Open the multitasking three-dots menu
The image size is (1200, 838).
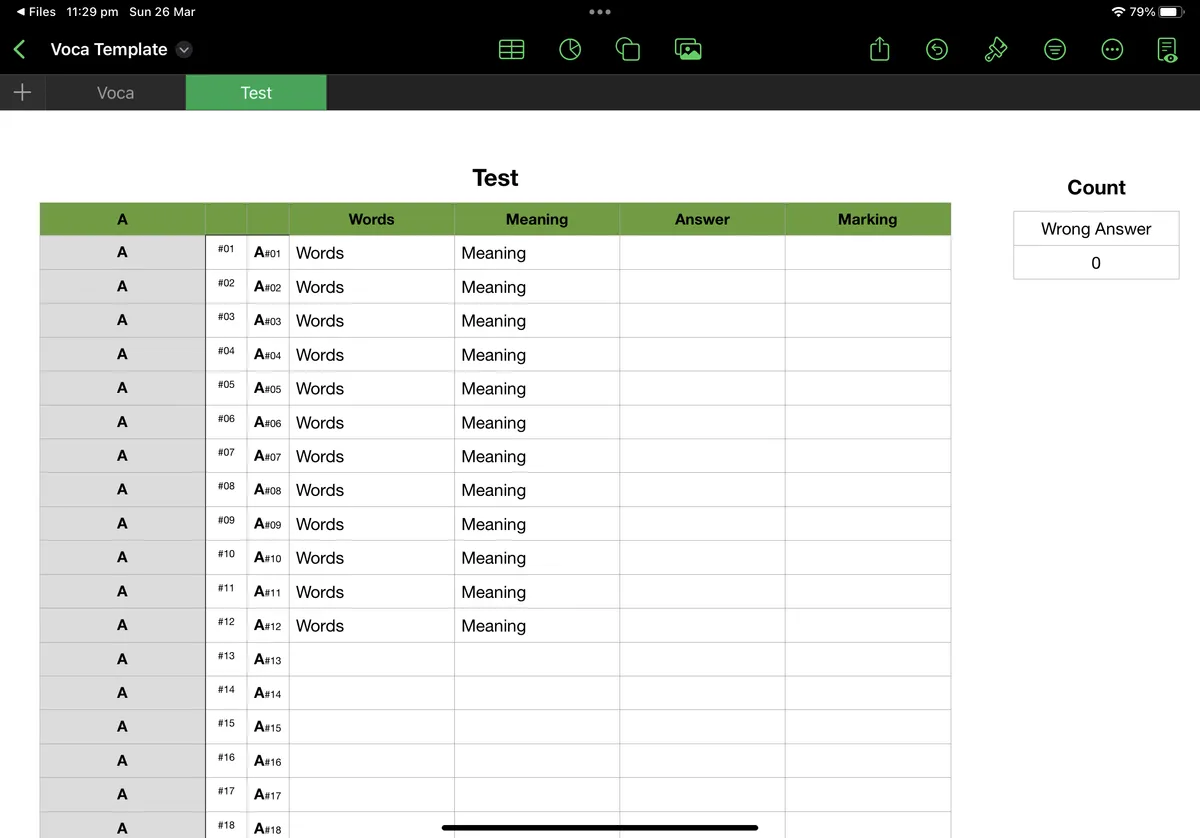click(x=600, y=12)
